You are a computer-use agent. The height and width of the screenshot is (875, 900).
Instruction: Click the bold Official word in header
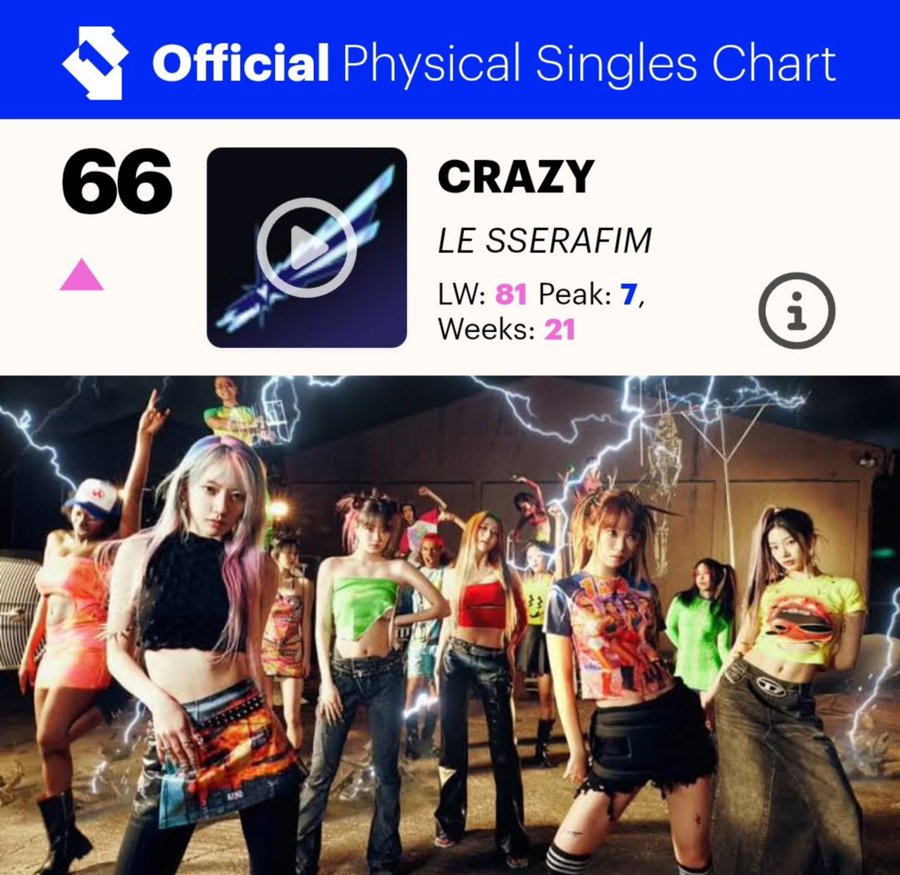click(241, 63)
